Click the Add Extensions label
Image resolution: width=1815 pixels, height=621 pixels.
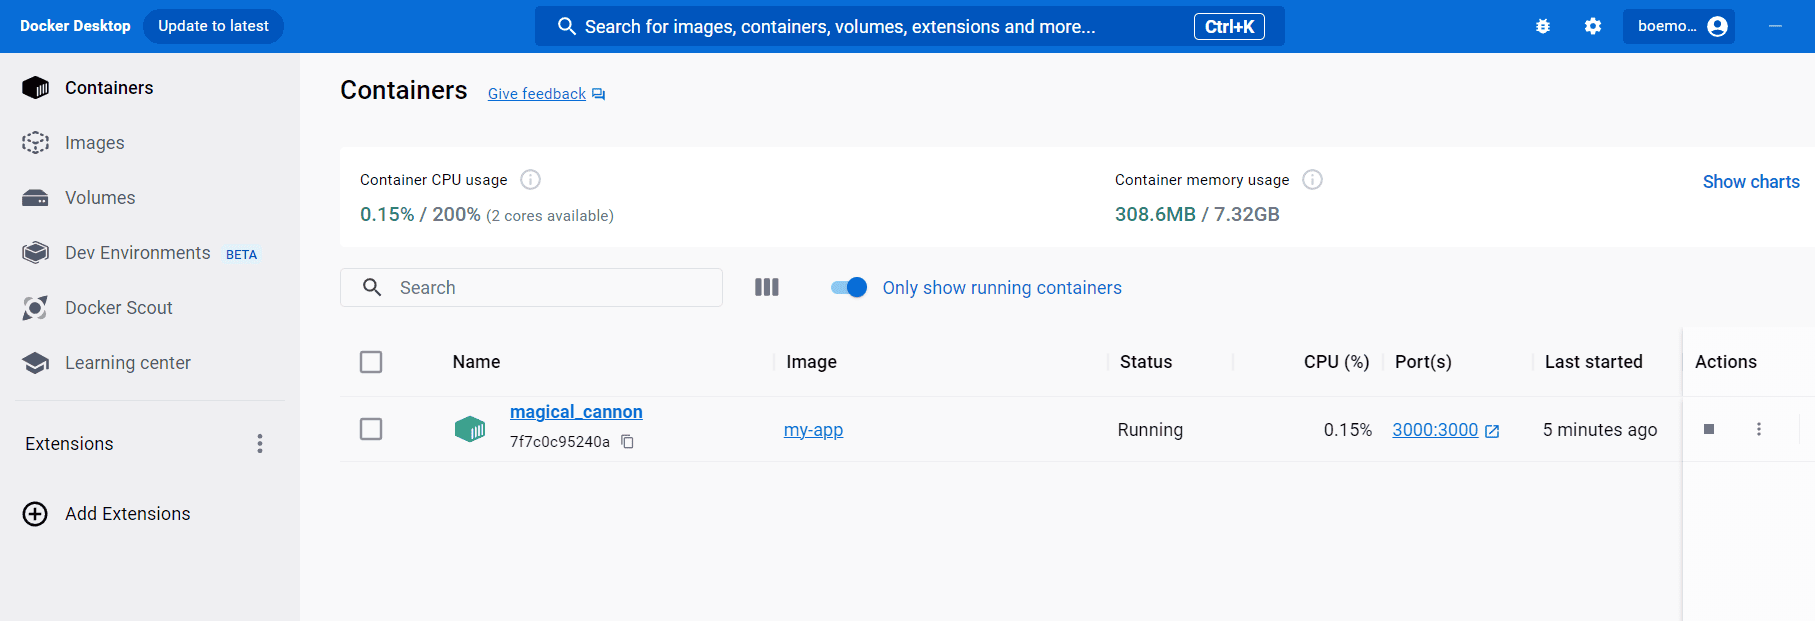[x=128, y=514]
